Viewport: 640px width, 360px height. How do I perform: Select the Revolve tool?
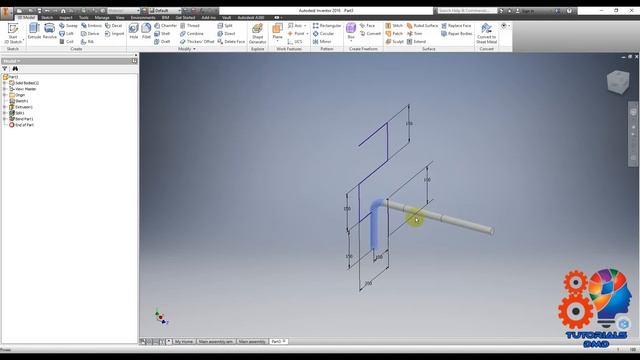pos(49,31)
